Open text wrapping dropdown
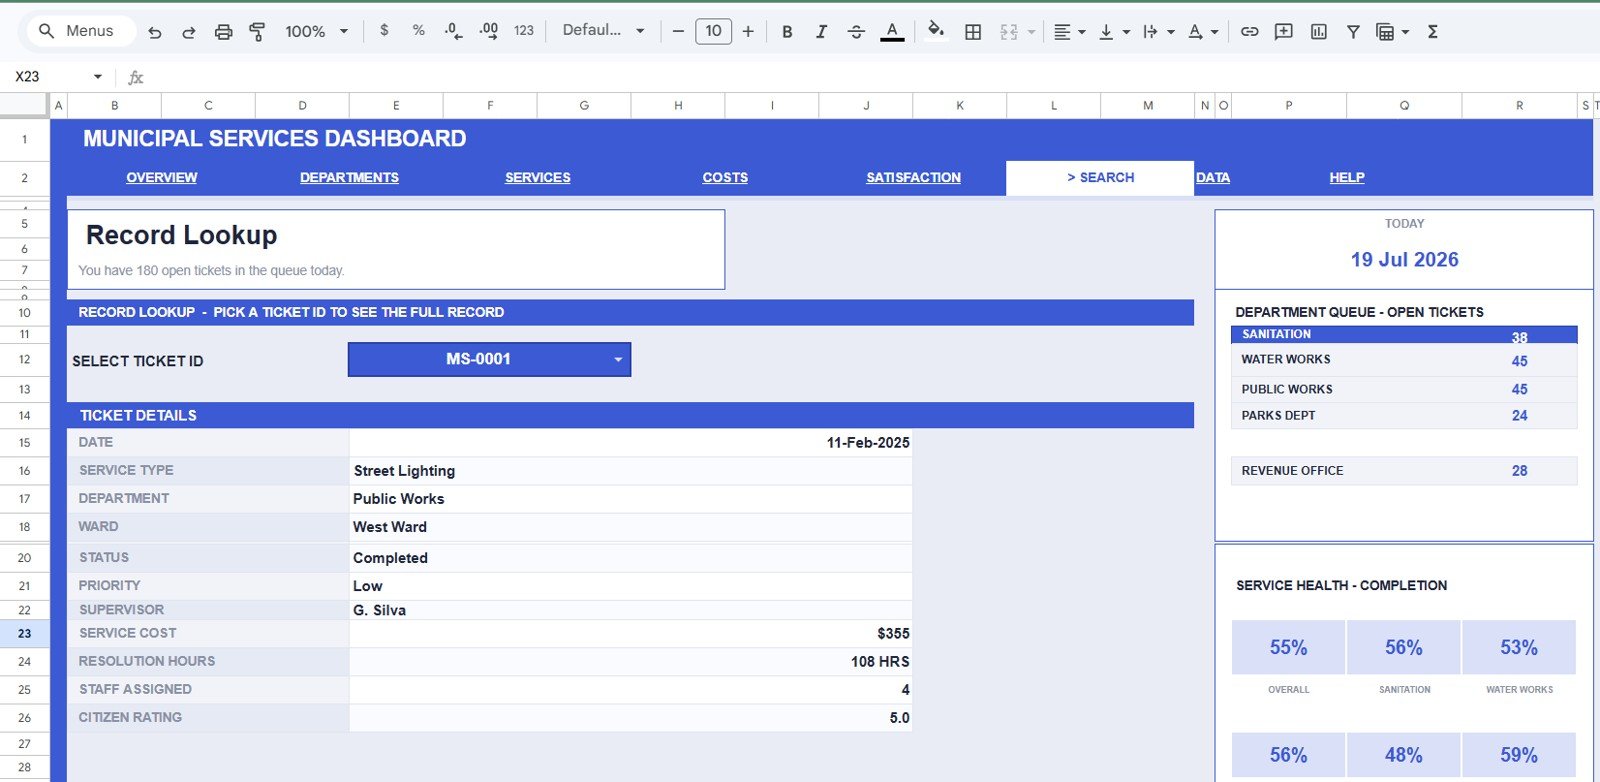 (x=1158, y=32)
